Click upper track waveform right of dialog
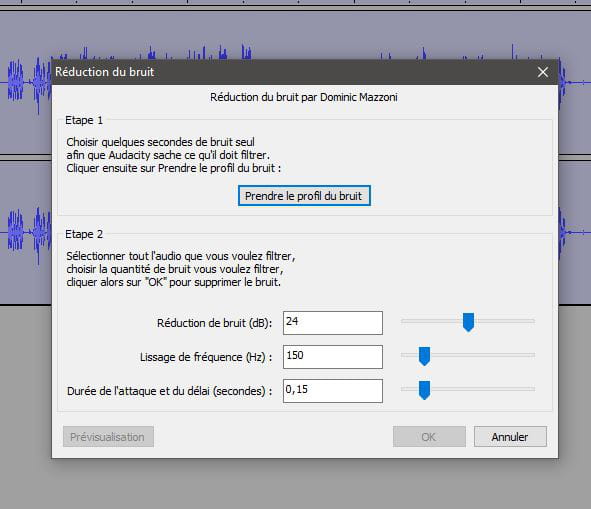This screenshot has height=509, width=591. click(x=574, y=82)
